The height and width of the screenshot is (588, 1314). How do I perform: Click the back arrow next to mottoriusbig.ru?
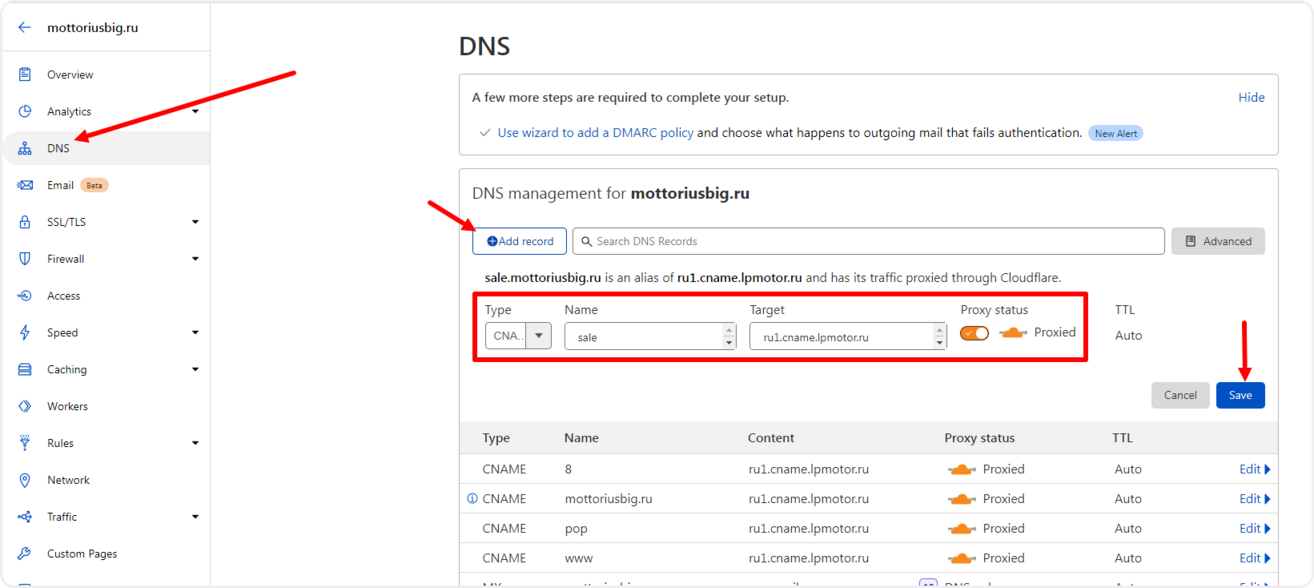pyautogui.click(x=25, y=28)
